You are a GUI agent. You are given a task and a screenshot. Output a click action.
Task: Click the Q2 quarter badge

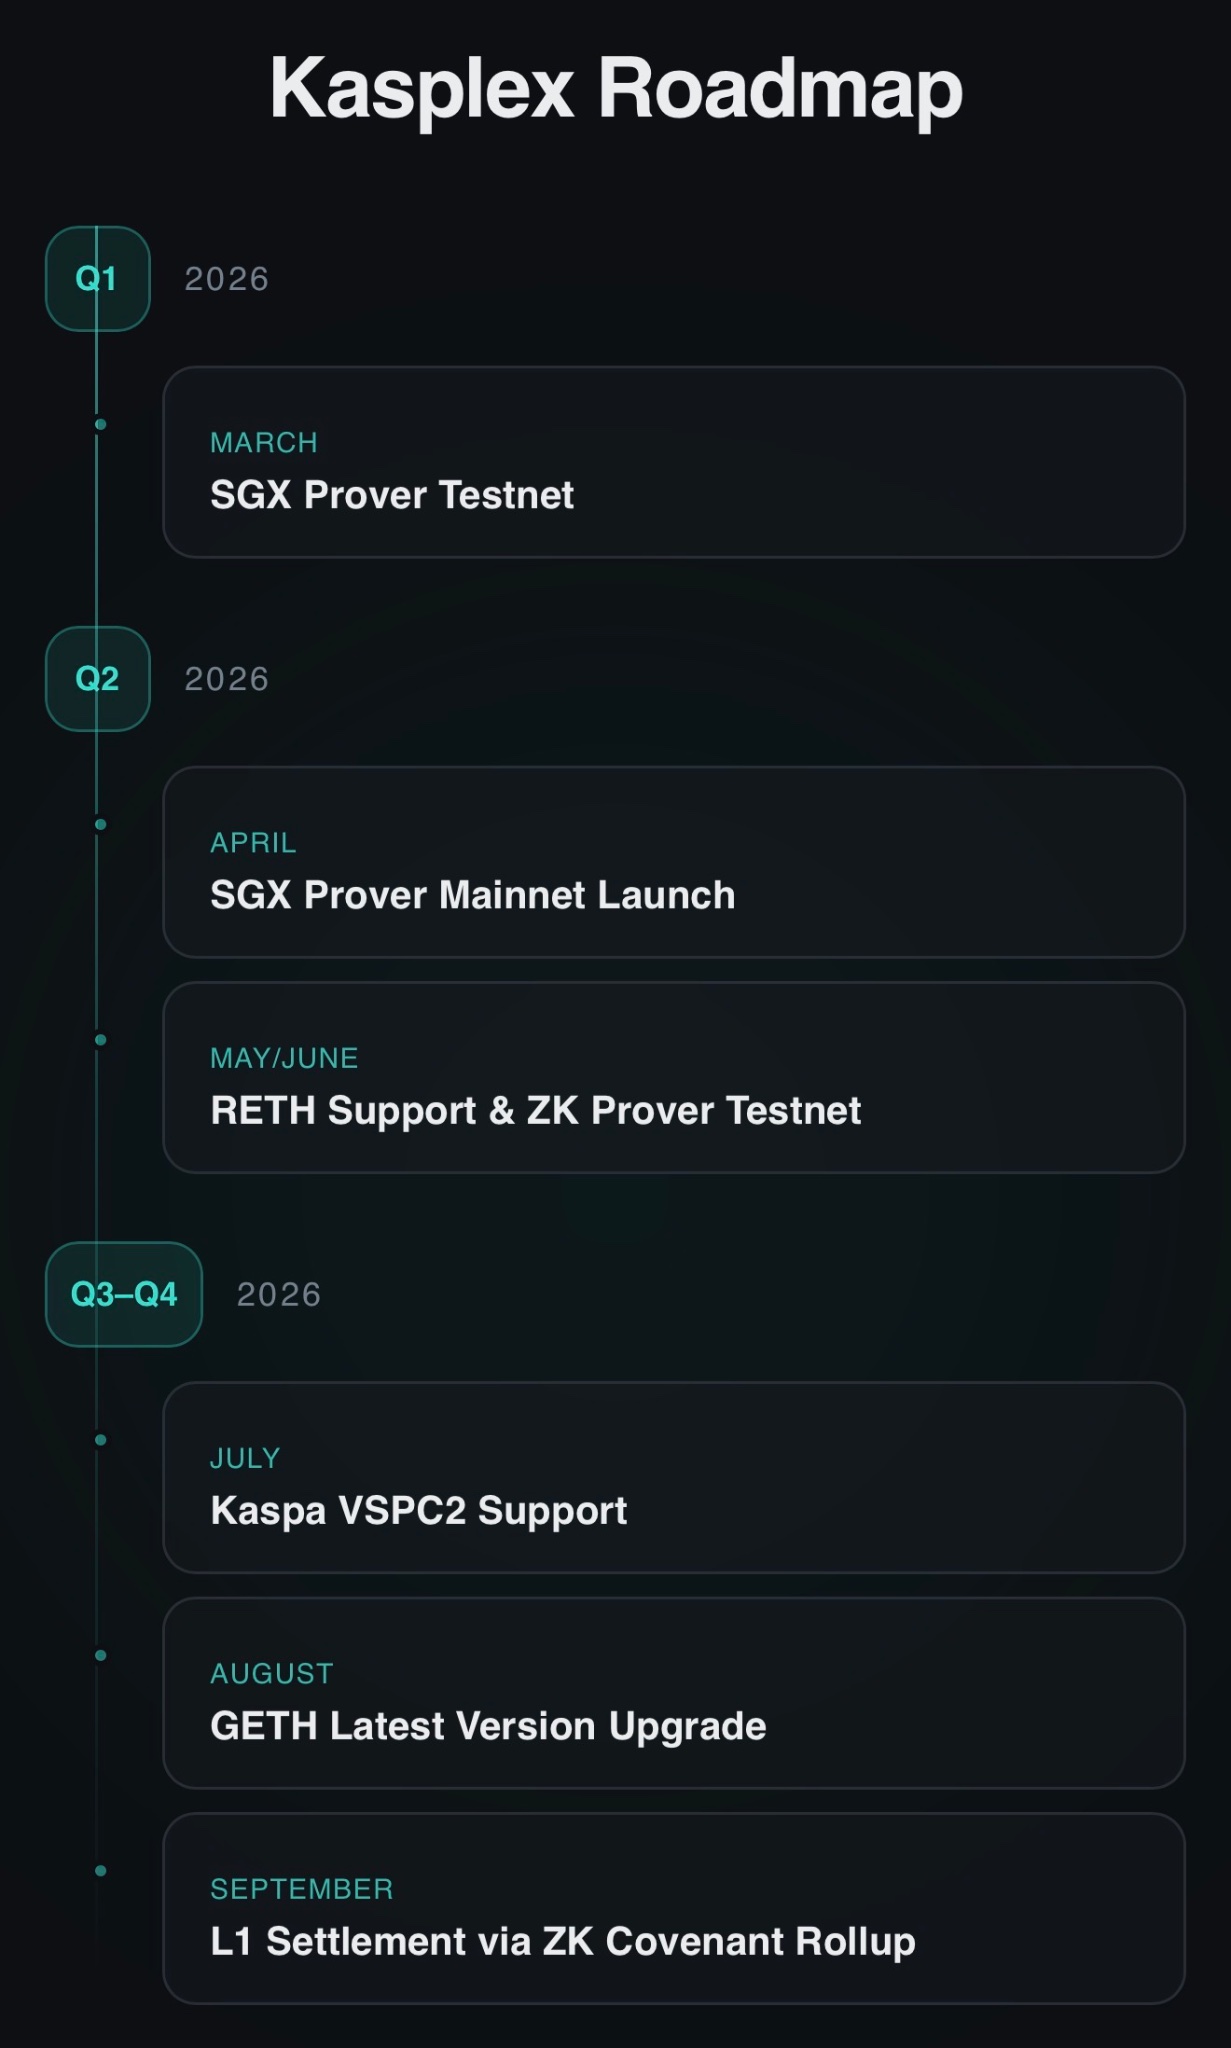click(x=97, y=679)
